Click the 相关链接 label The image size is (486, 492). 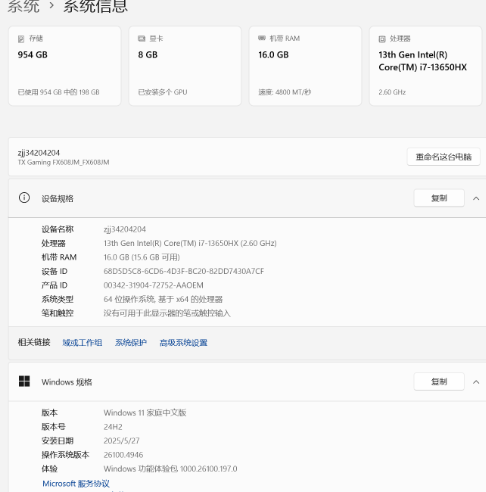point(34,342)
